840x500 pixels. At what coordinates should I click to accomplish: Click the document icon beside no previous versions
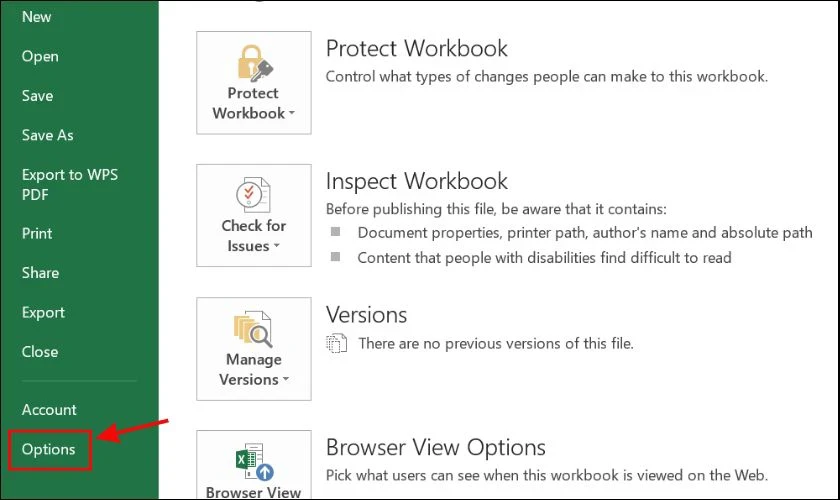coord(336,343)
